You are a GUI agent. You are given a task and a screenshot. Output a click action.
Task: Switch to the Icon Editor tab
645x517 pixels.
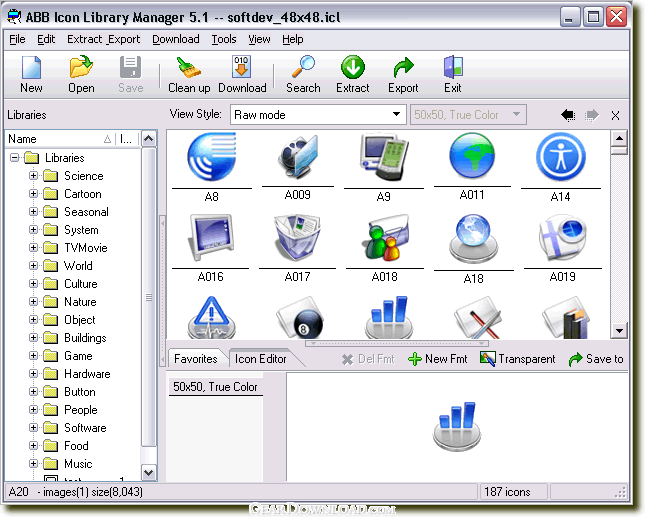click(260, 359)
